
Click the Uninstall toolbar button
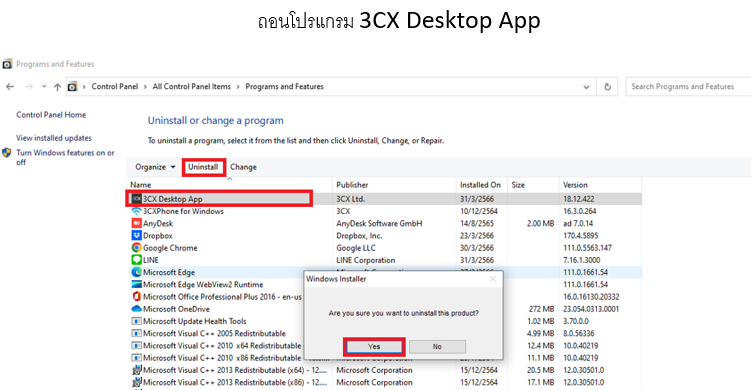[x=203, y=167]
